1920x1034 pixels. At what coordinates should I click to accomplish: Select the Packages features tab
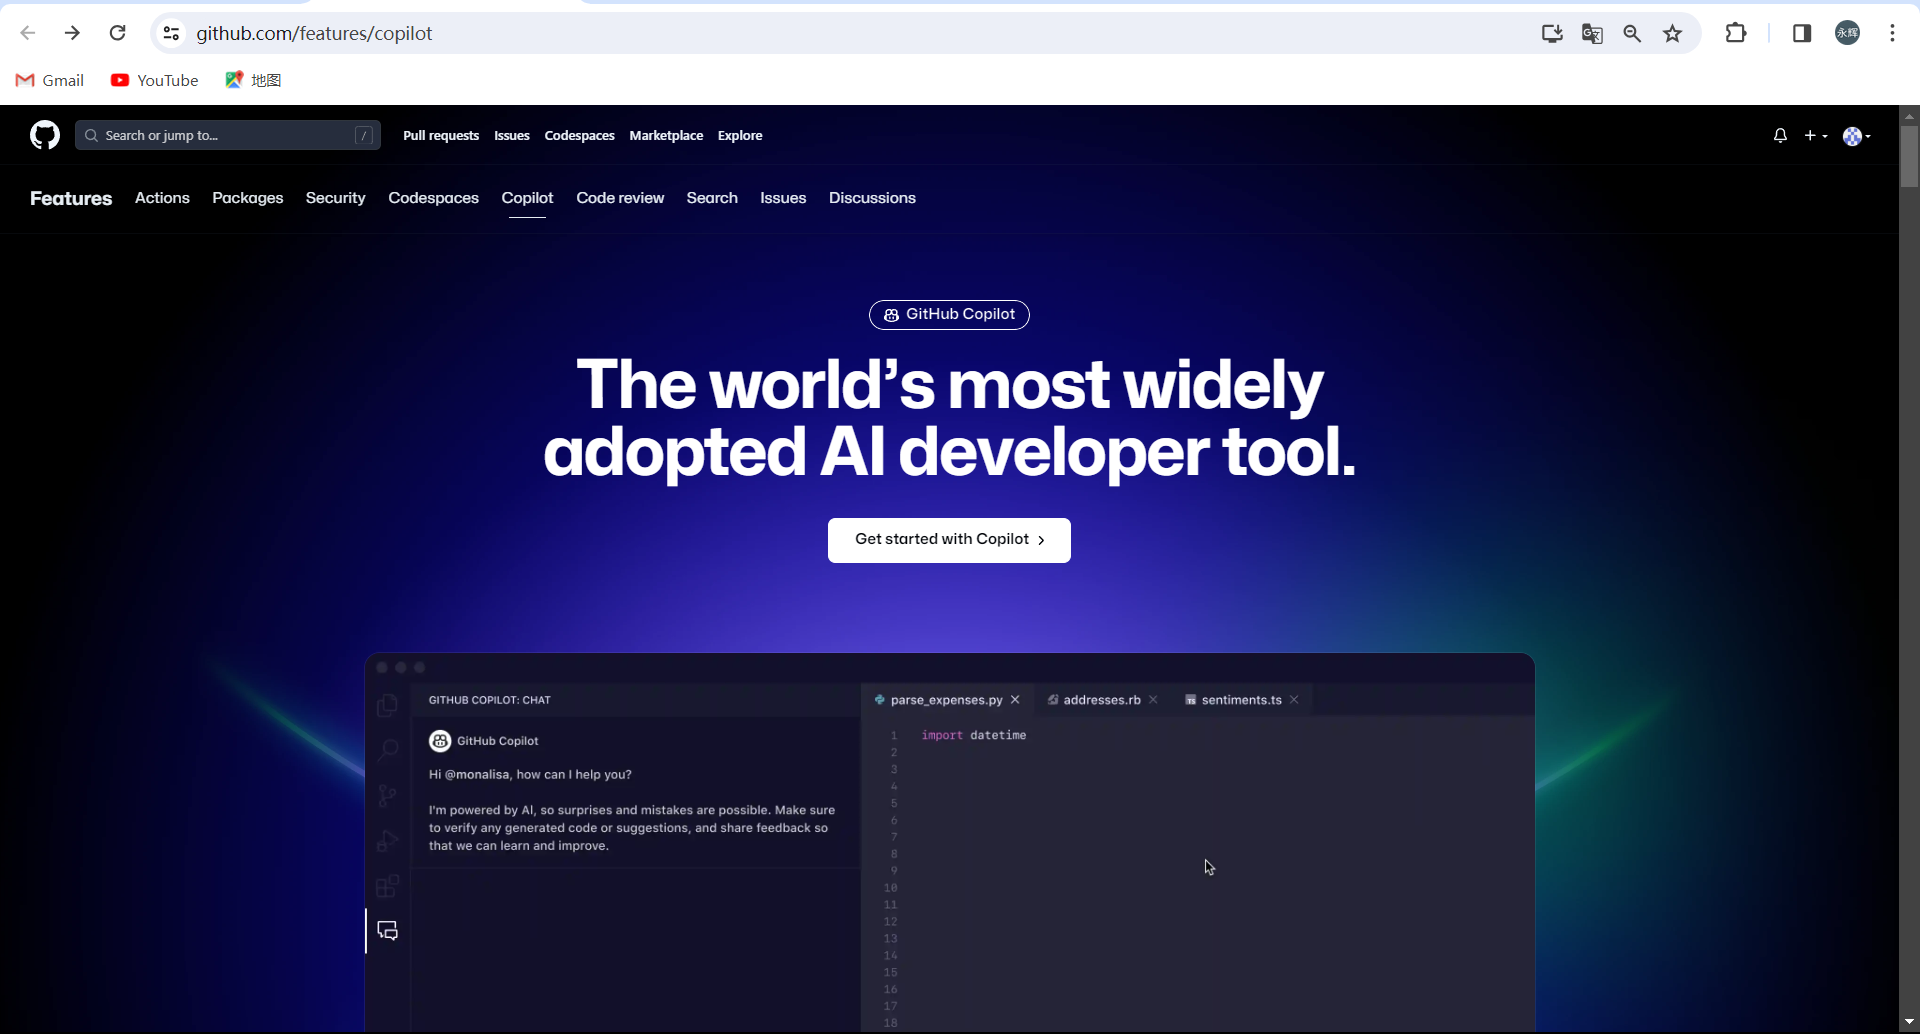[x=247, y=198]
